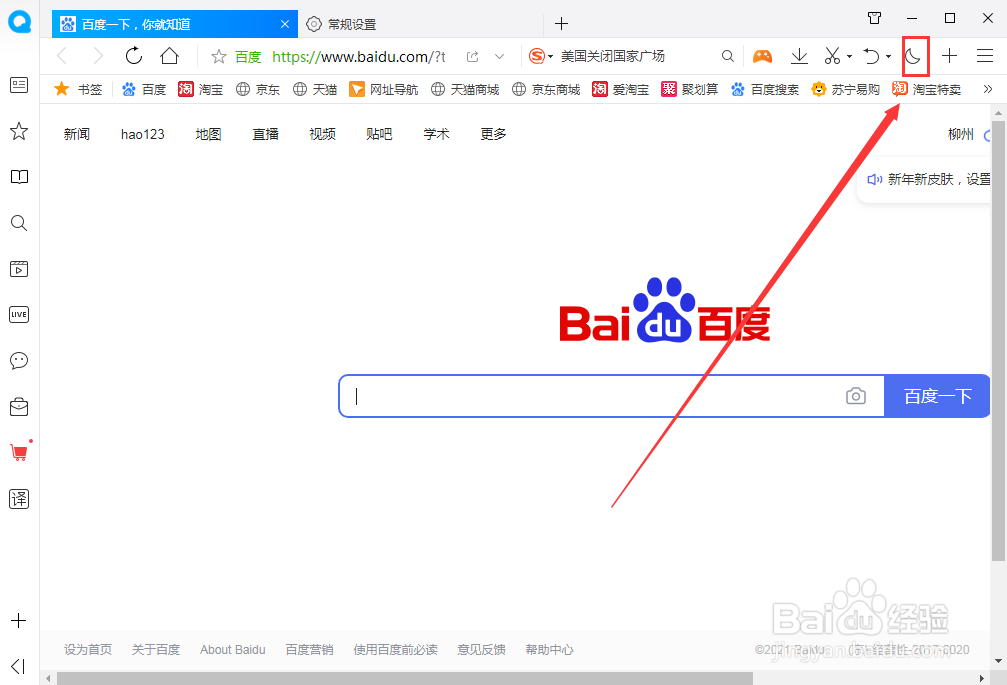Open the 更多 menu on Baidu

493,134
